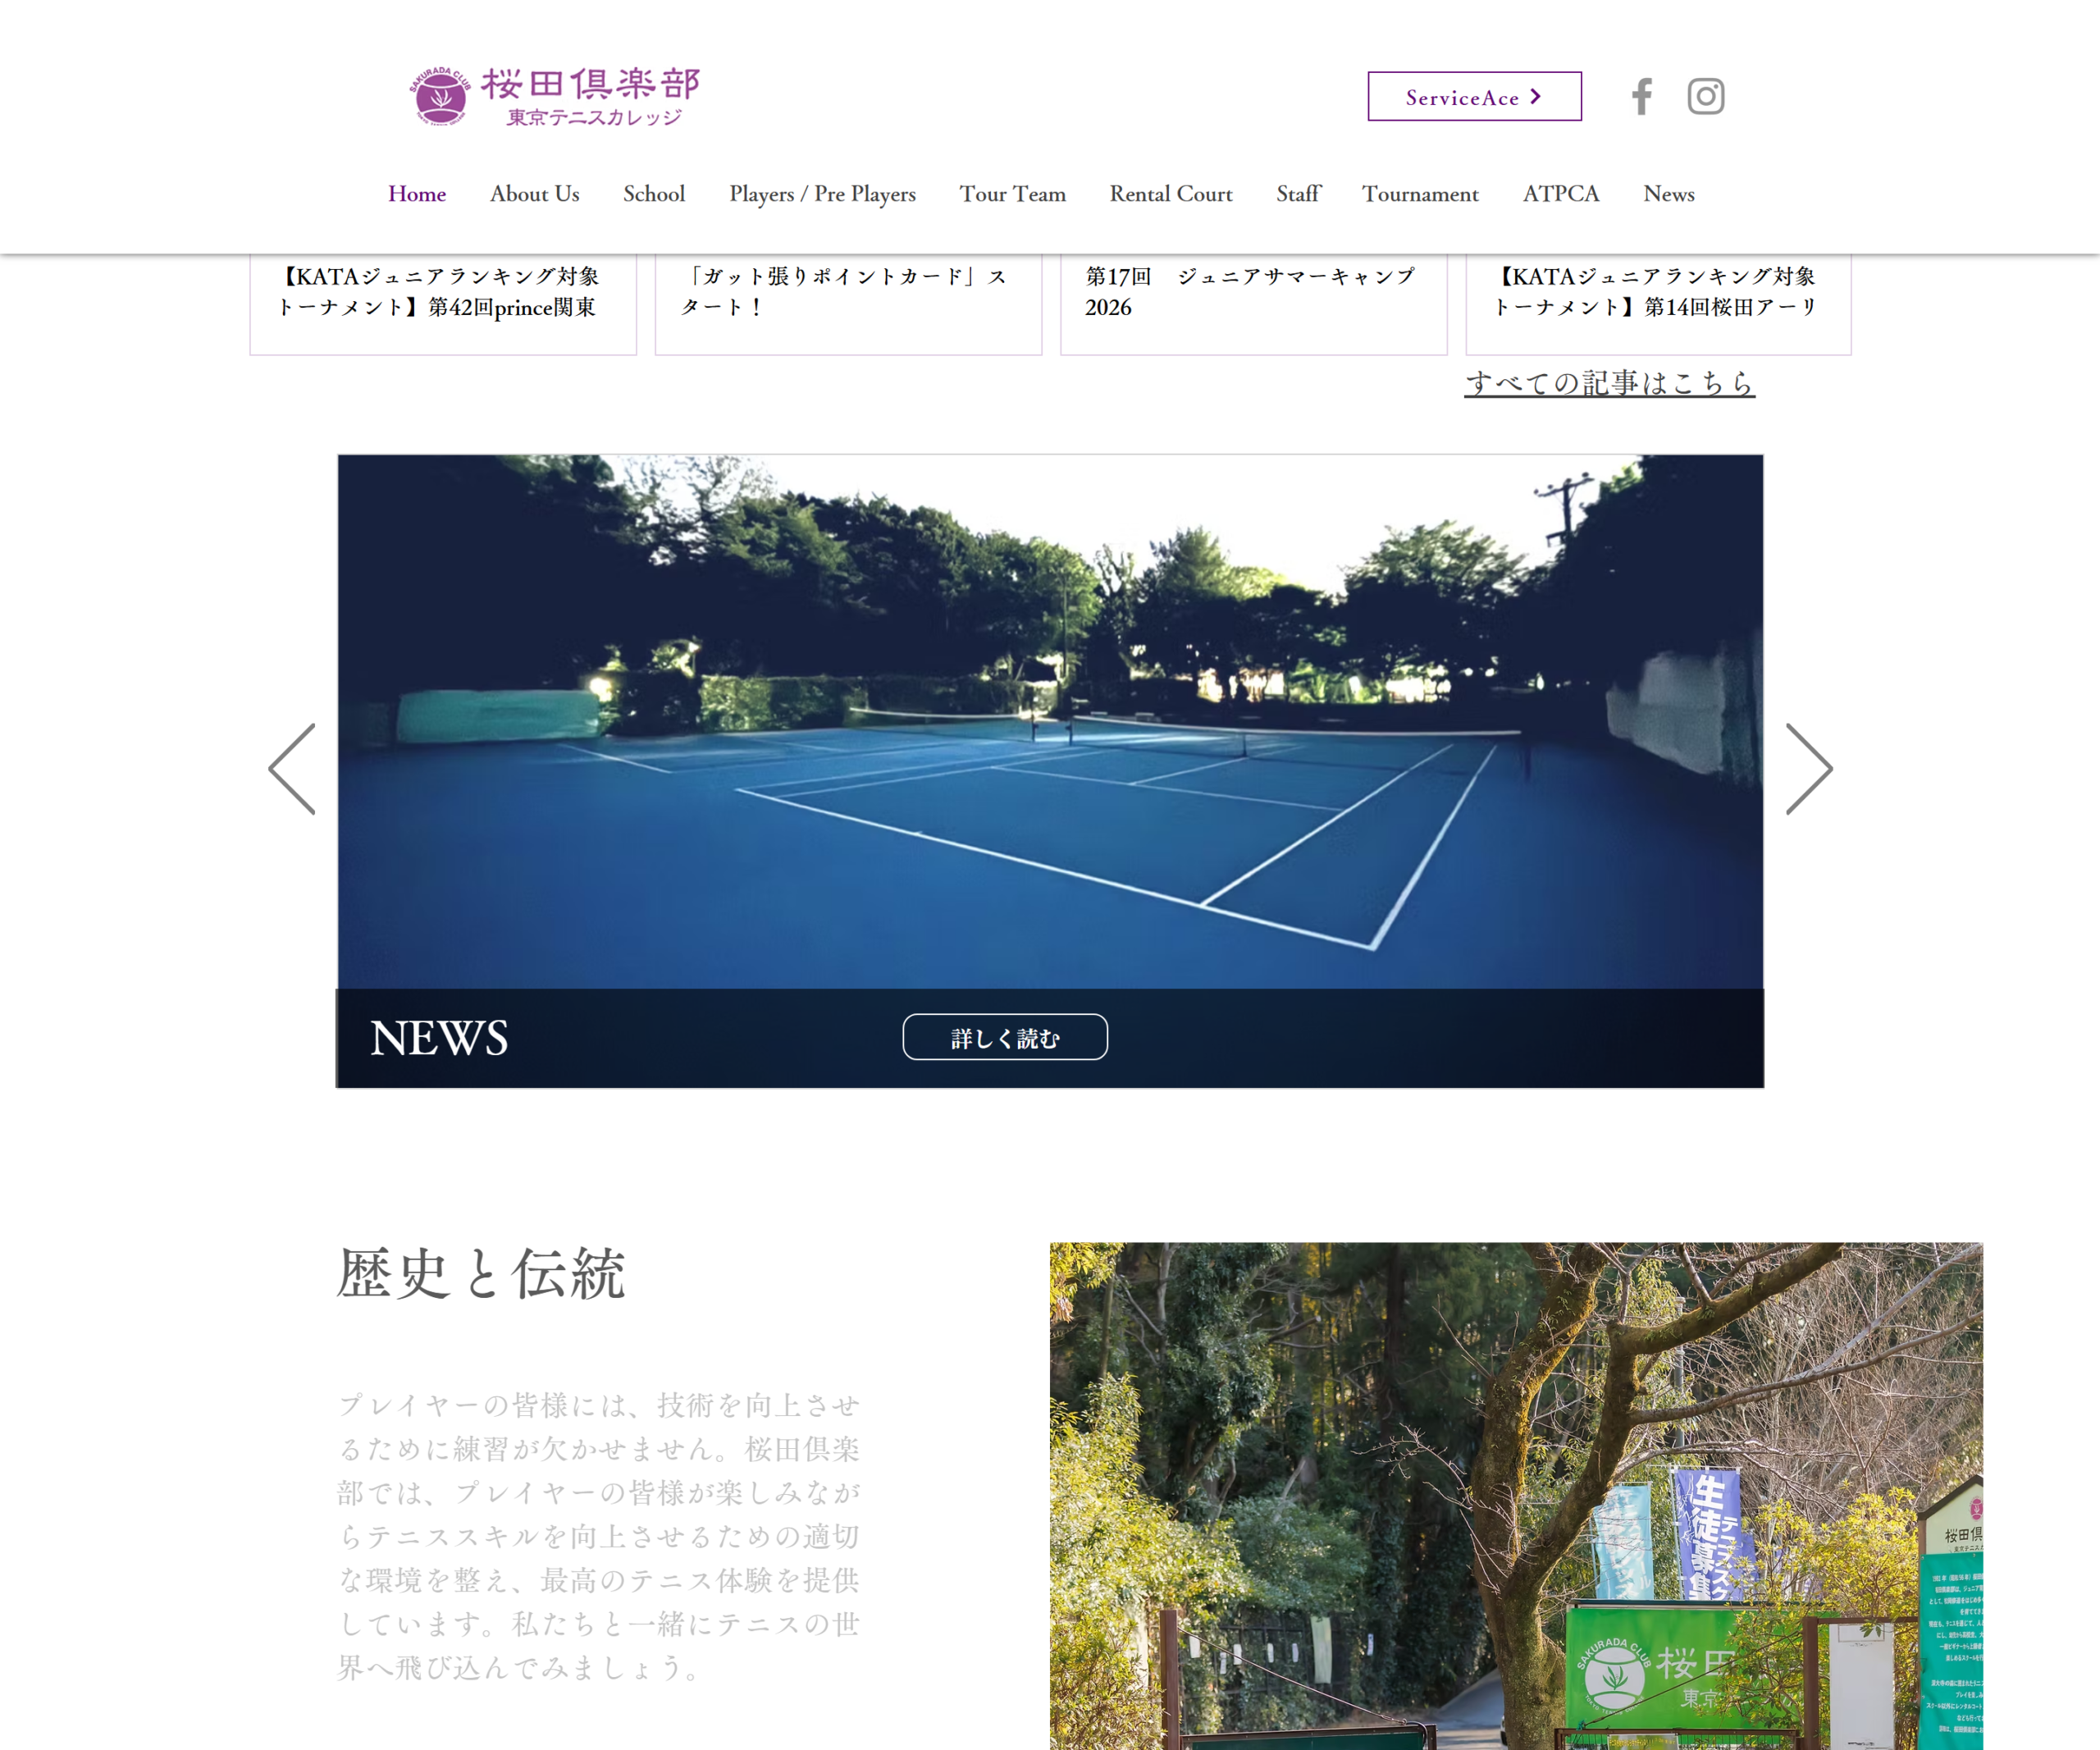Advance slideshow with right arrow
2100x1750 pixels.
click(1809, 769)
